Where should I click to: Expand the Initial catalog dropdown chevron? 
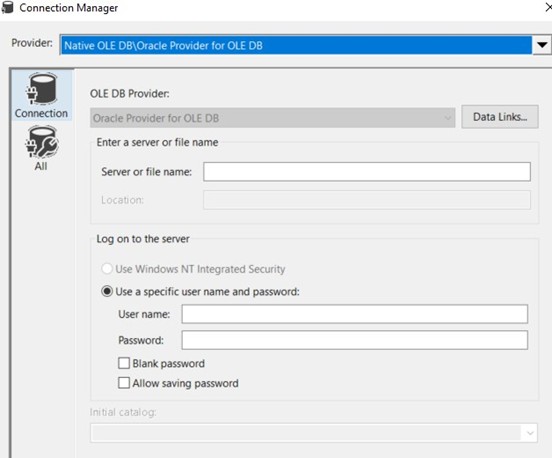coord(530,433)
